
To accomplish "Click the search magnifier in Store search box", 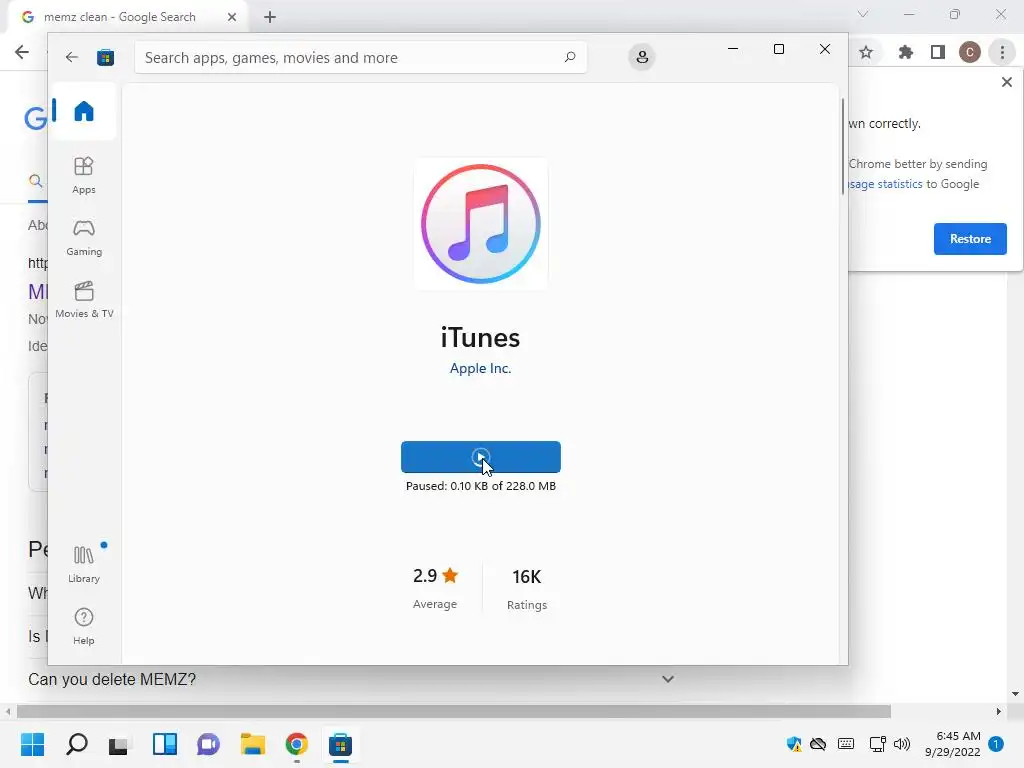I will 569,57.
